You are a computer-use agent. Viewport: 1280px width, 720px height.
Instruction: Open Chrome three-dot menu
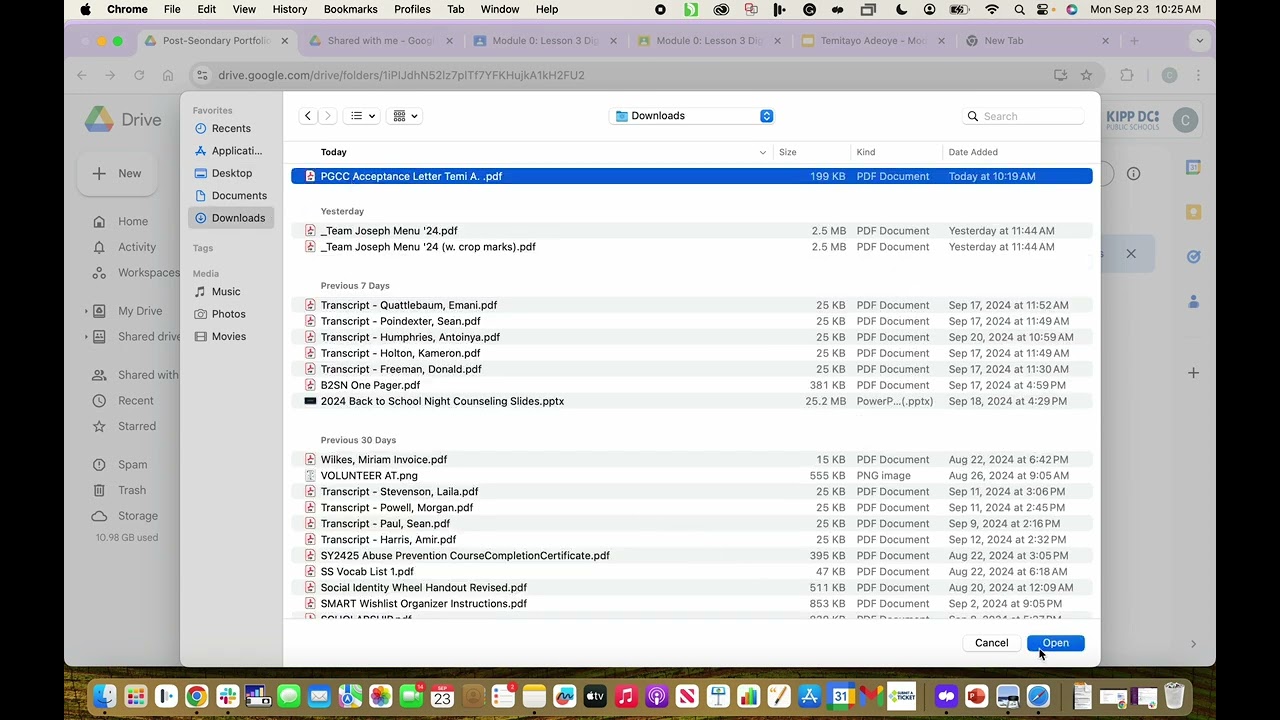coord(1198,75)
